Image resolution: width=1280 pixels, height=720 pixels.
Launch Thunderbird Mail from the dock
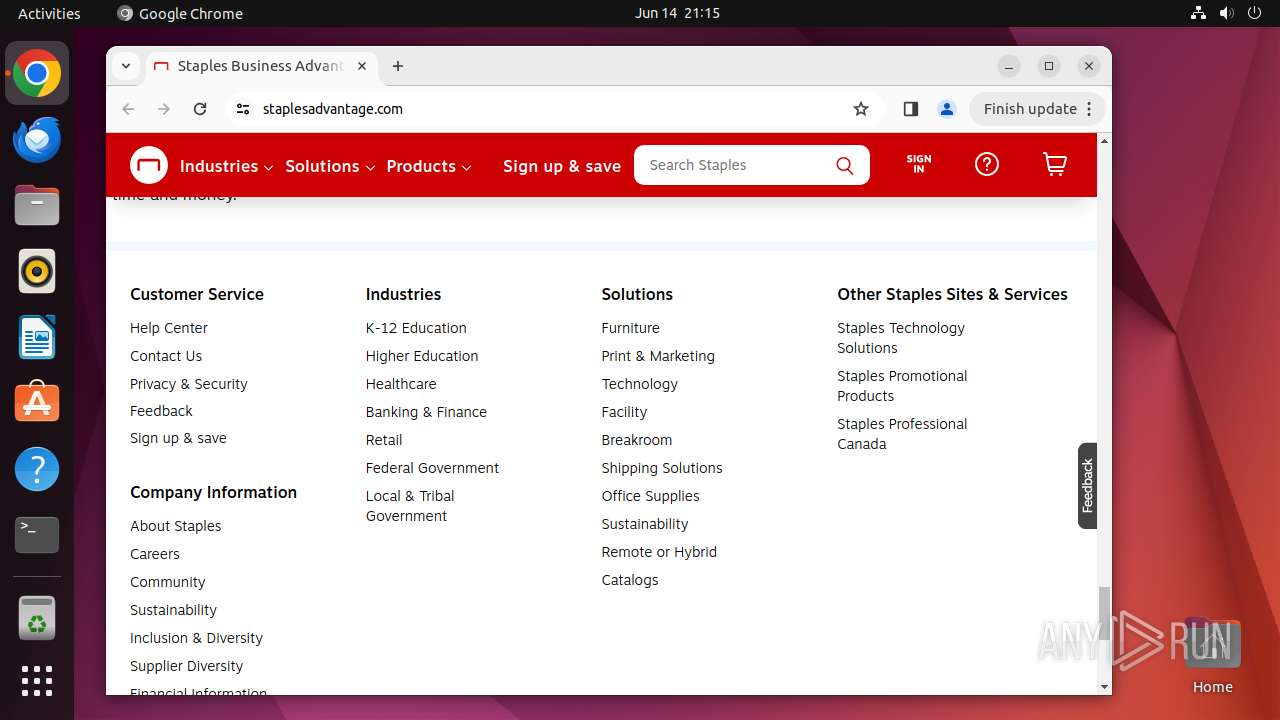coord(37,139)
